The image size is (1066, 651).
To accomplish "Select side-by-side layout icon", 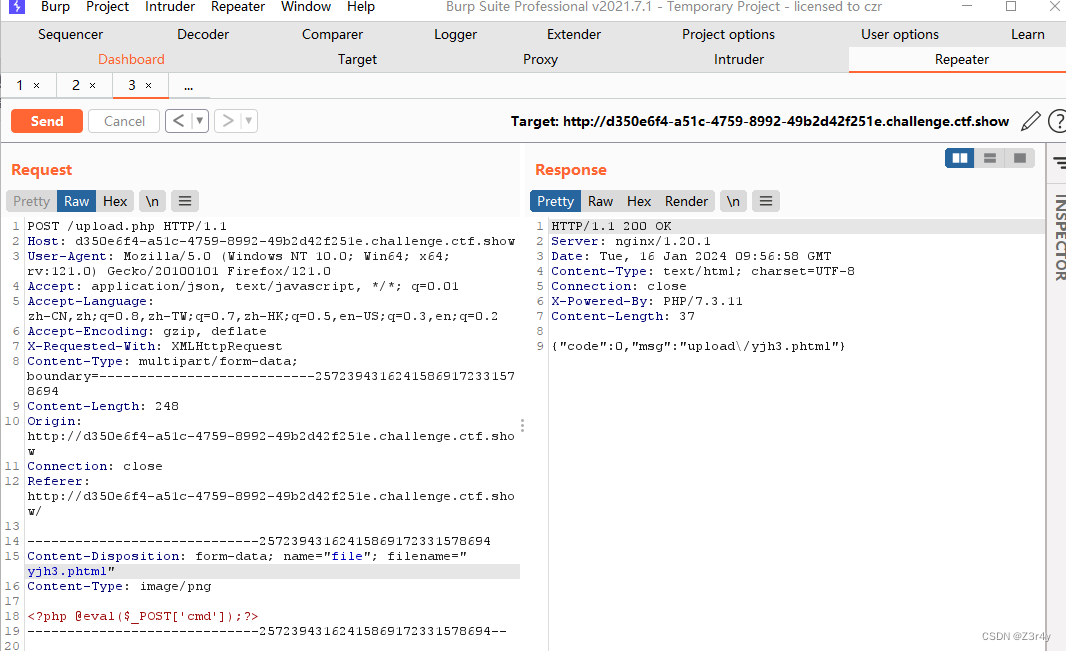I will click(960, 158).
